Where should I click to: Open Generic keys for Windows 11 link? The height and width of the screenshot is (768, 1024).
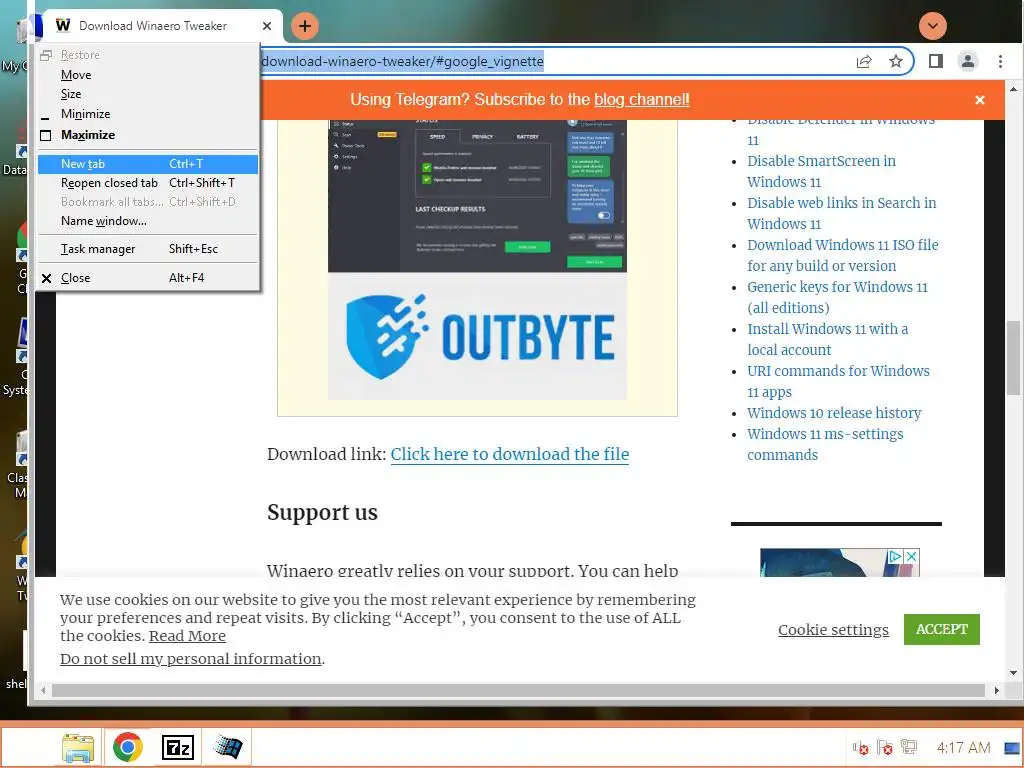[x=837, y=297]
